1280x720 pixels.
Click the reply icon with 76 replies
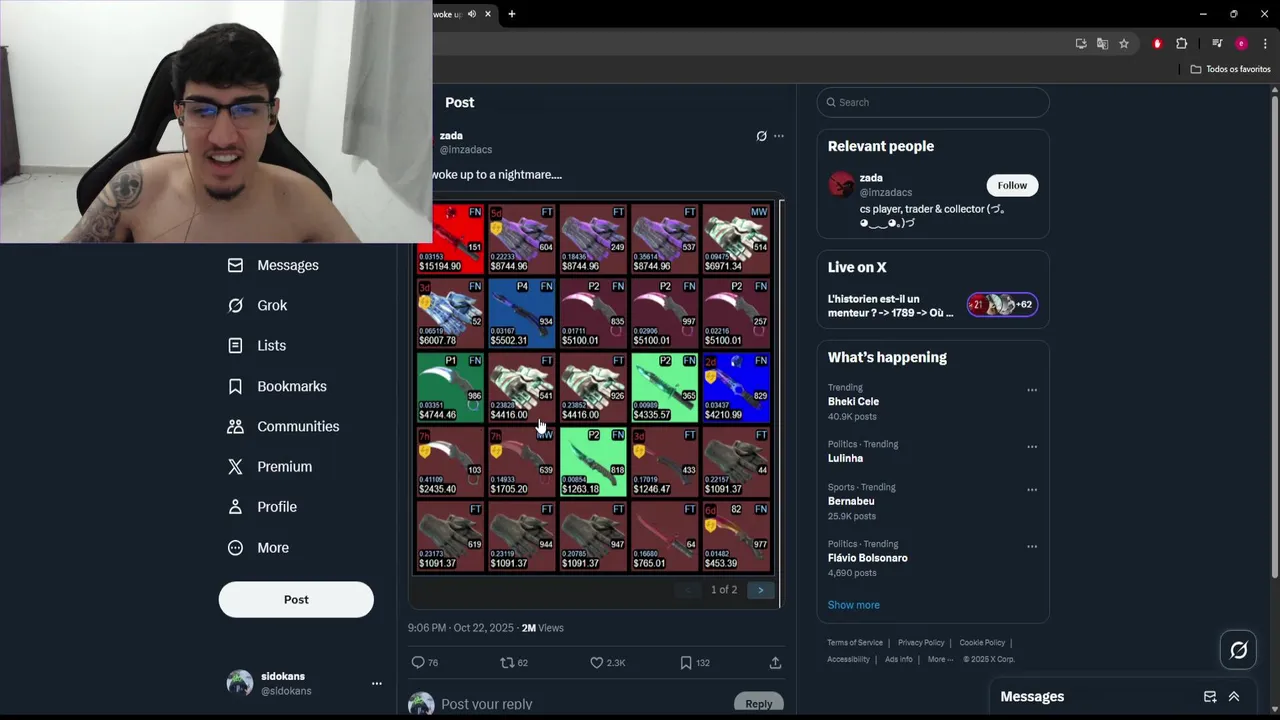425,662
